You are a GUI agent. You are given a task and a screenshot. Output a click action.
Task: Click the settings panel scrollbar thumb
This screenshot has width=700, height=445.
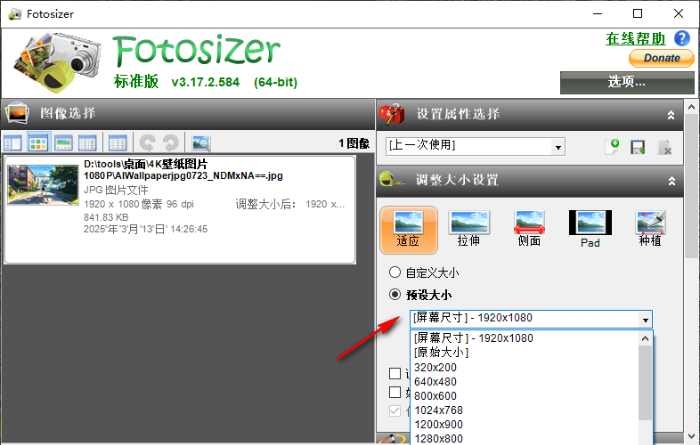tap(692, 187)
